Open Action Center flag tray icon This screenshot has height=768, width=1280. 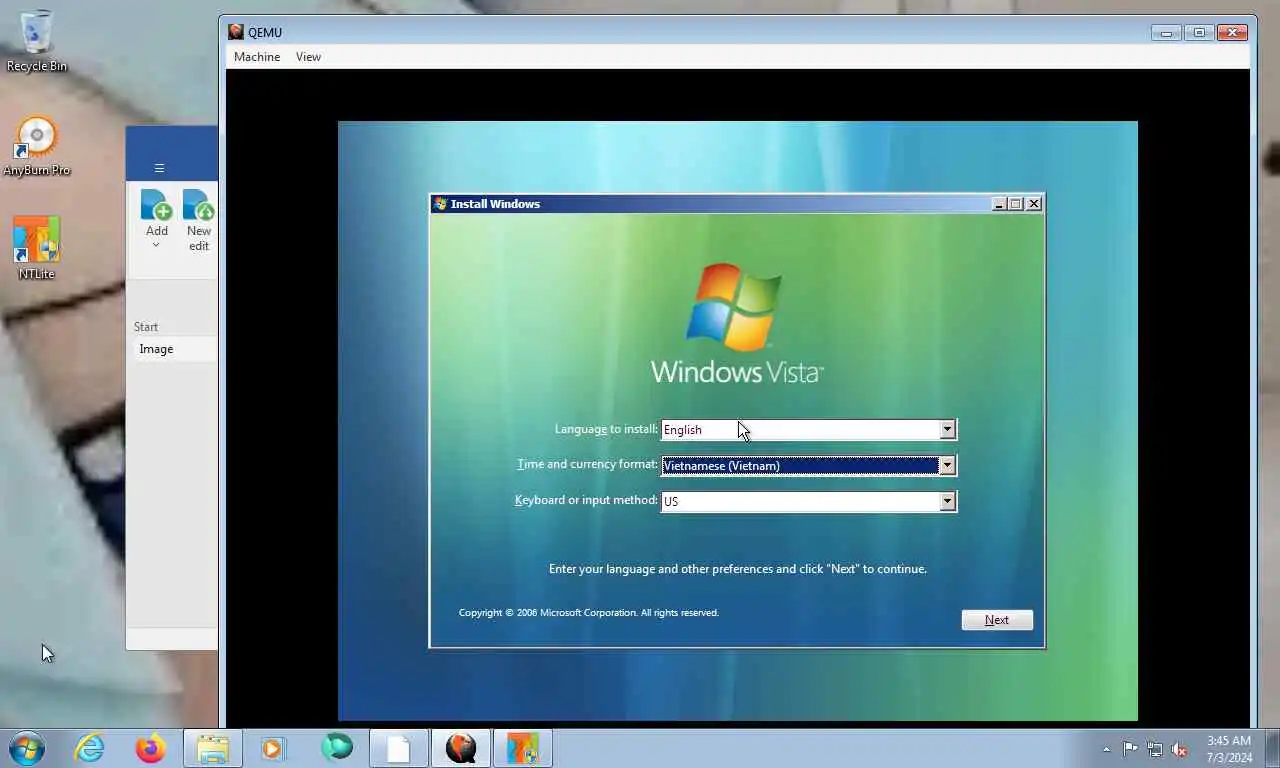[x=1130, y=749]
